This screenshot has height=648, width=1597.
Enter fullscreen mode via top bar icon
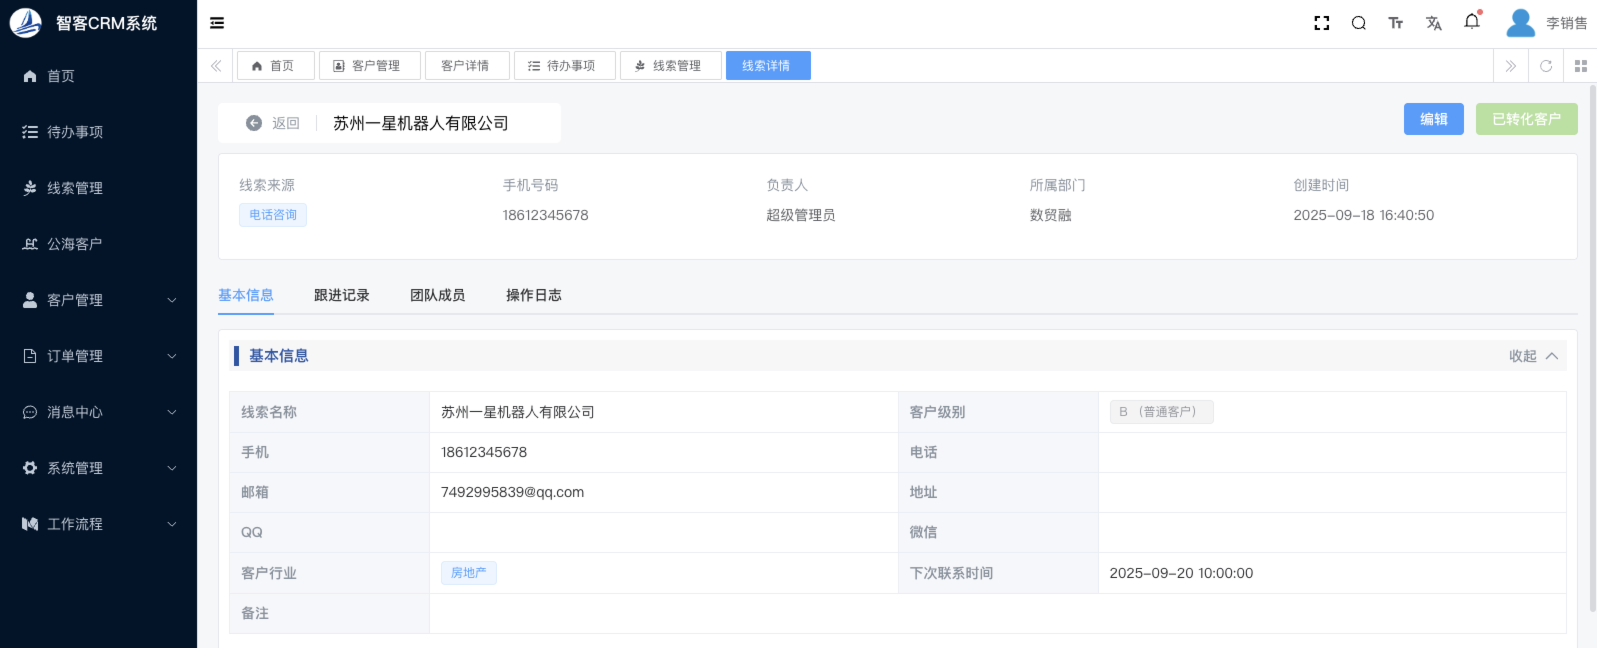click(1321, 23)
